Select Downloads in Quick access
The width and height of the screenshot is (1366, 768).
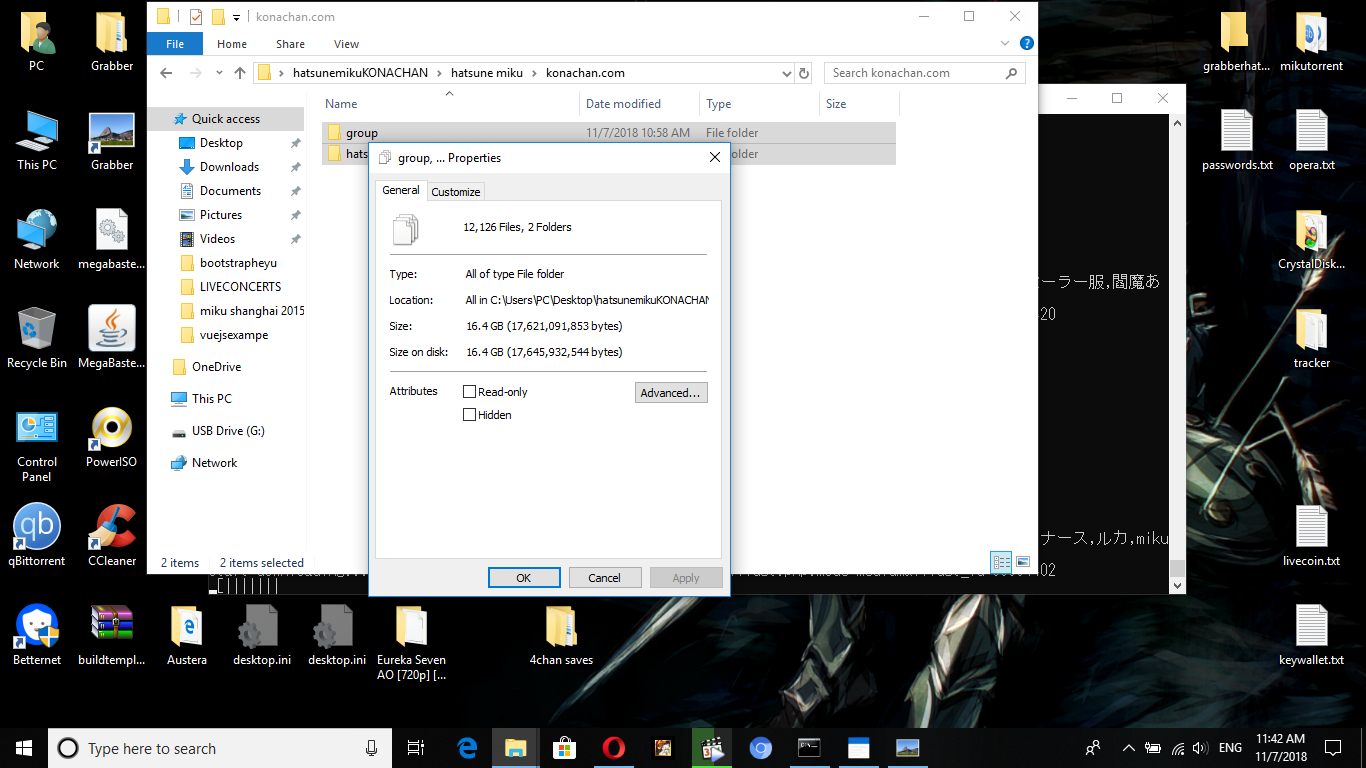click(x=229, y=167)
